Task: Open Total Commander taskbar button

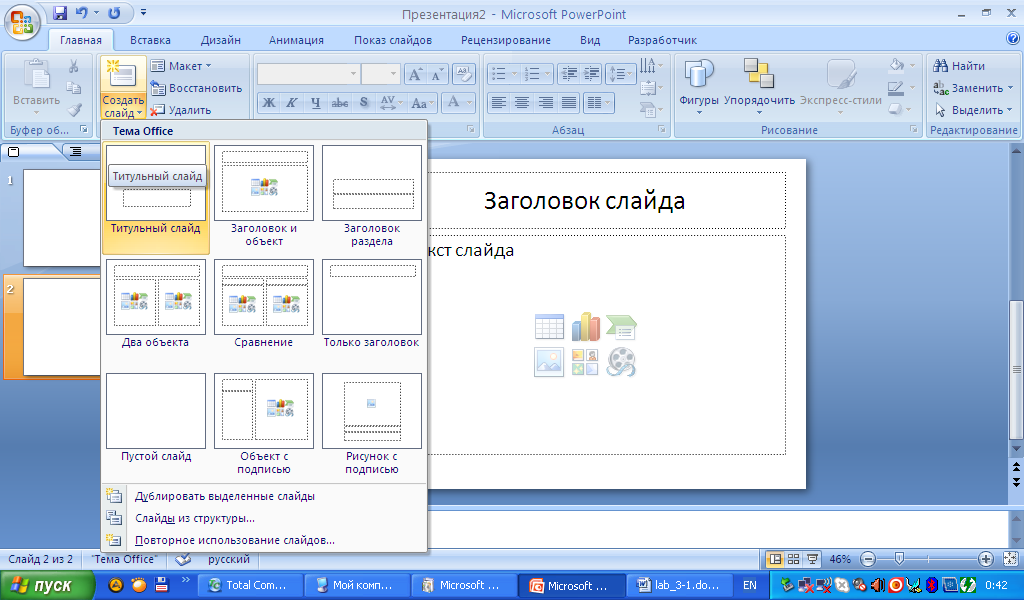Action: click(x=251, y=586)
